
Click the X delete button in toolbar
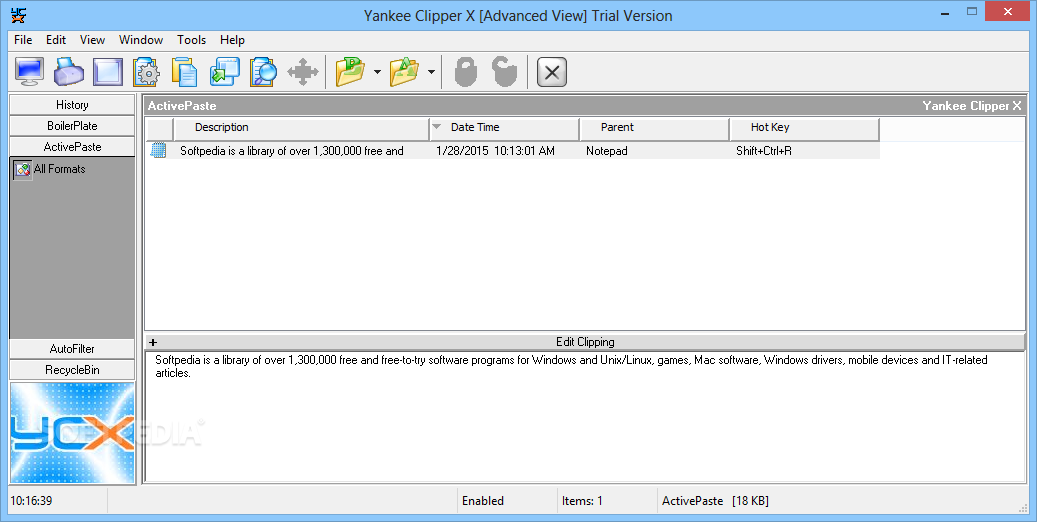(552, 72)
